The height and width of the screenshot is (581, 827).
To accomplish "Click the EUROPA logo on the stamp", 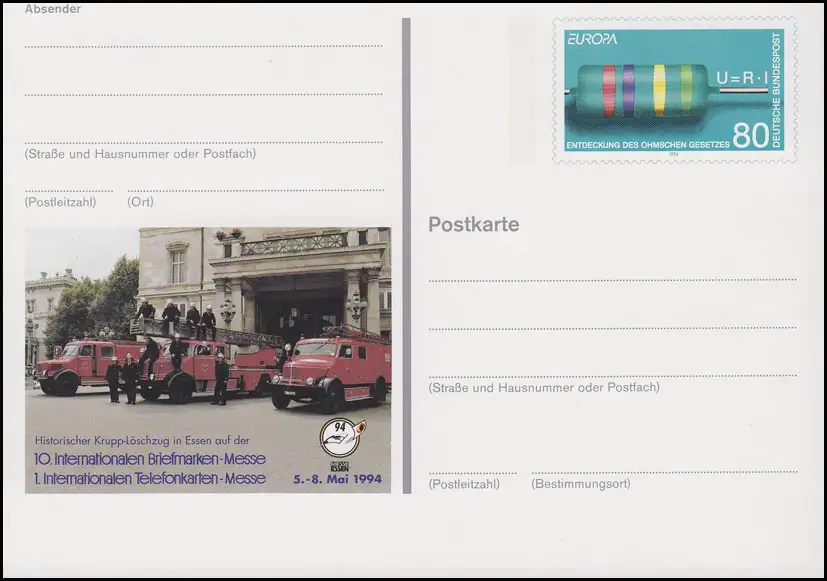I will pos(592,39).
